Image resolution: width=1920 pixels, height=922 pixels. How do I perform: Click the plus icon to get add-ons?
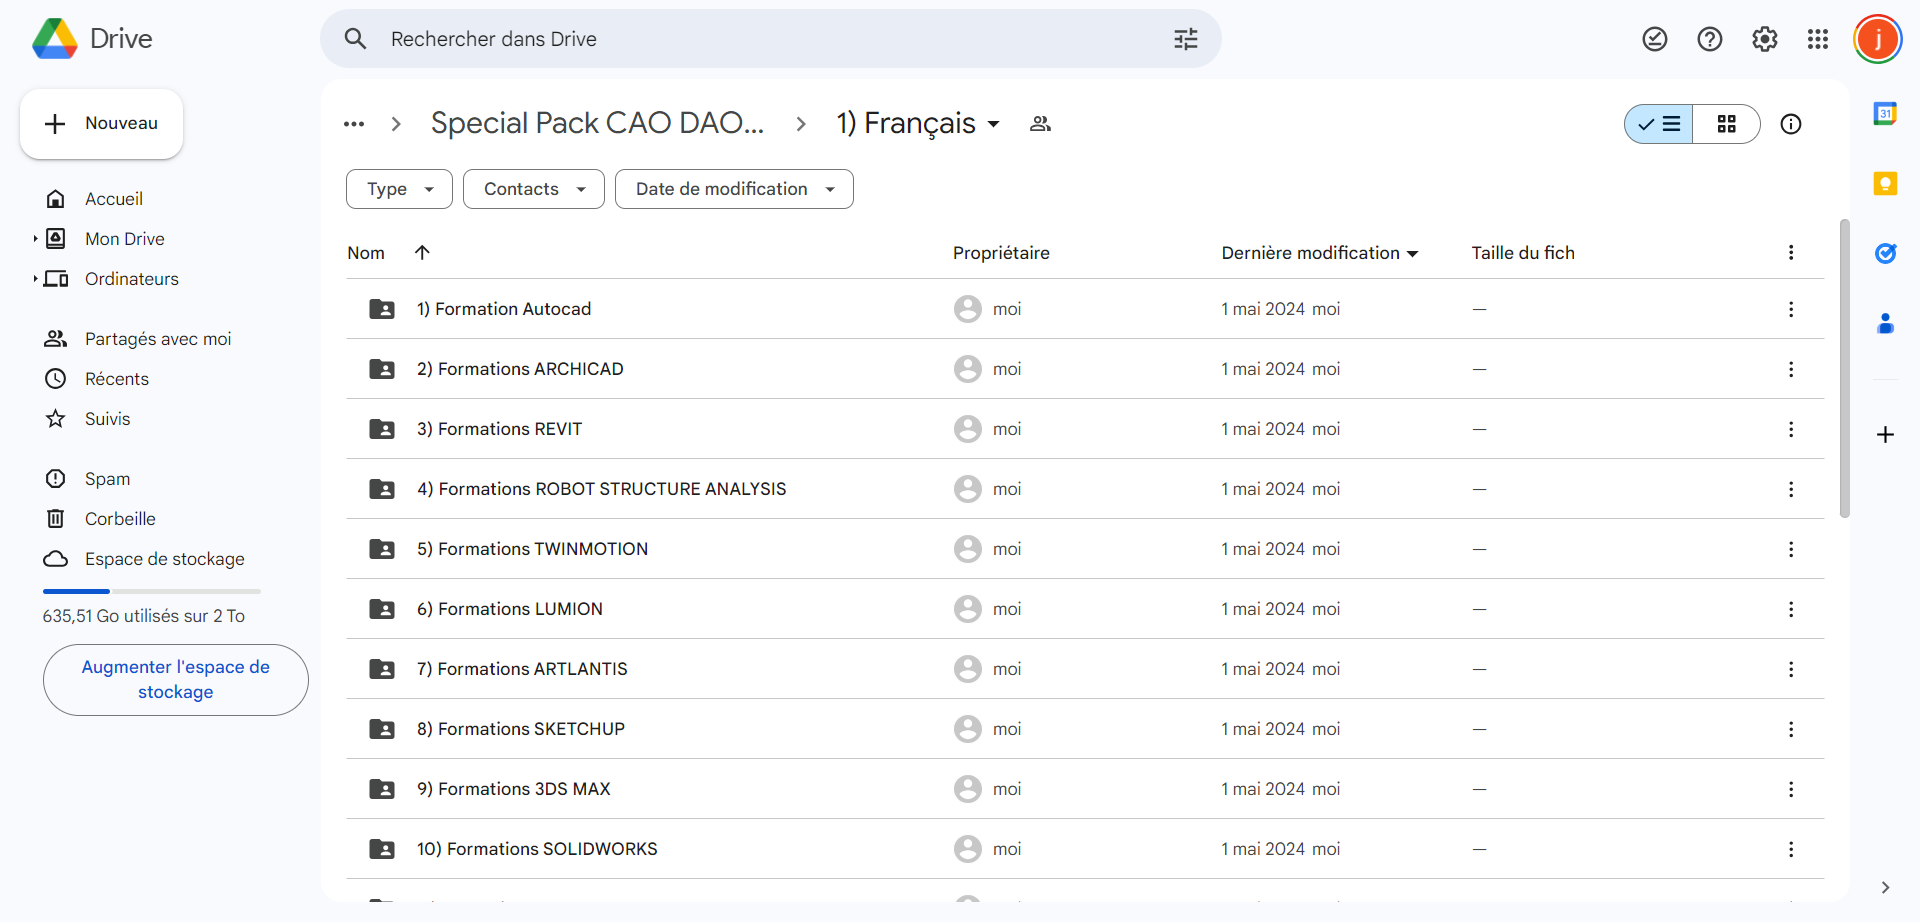(1885, 434)
